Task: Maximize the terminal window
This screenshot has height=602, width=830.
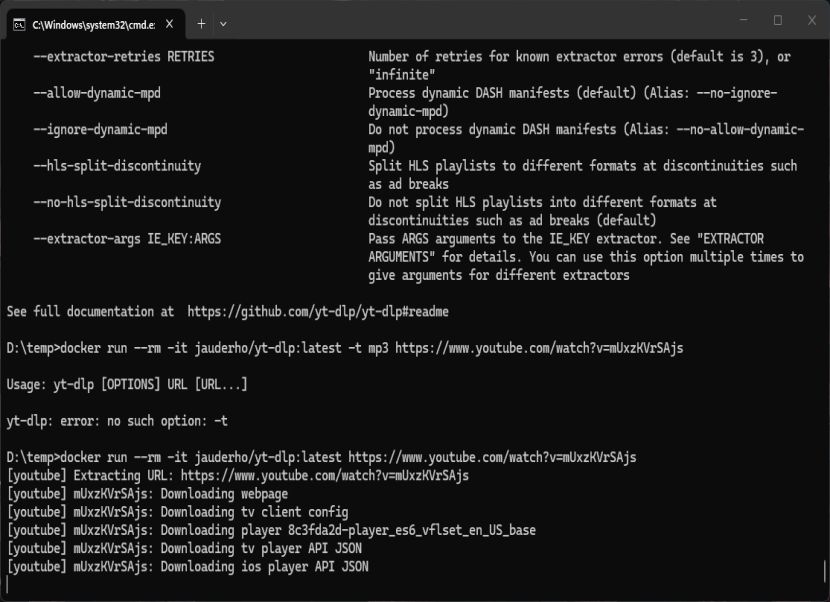Action: coord(778,20)
